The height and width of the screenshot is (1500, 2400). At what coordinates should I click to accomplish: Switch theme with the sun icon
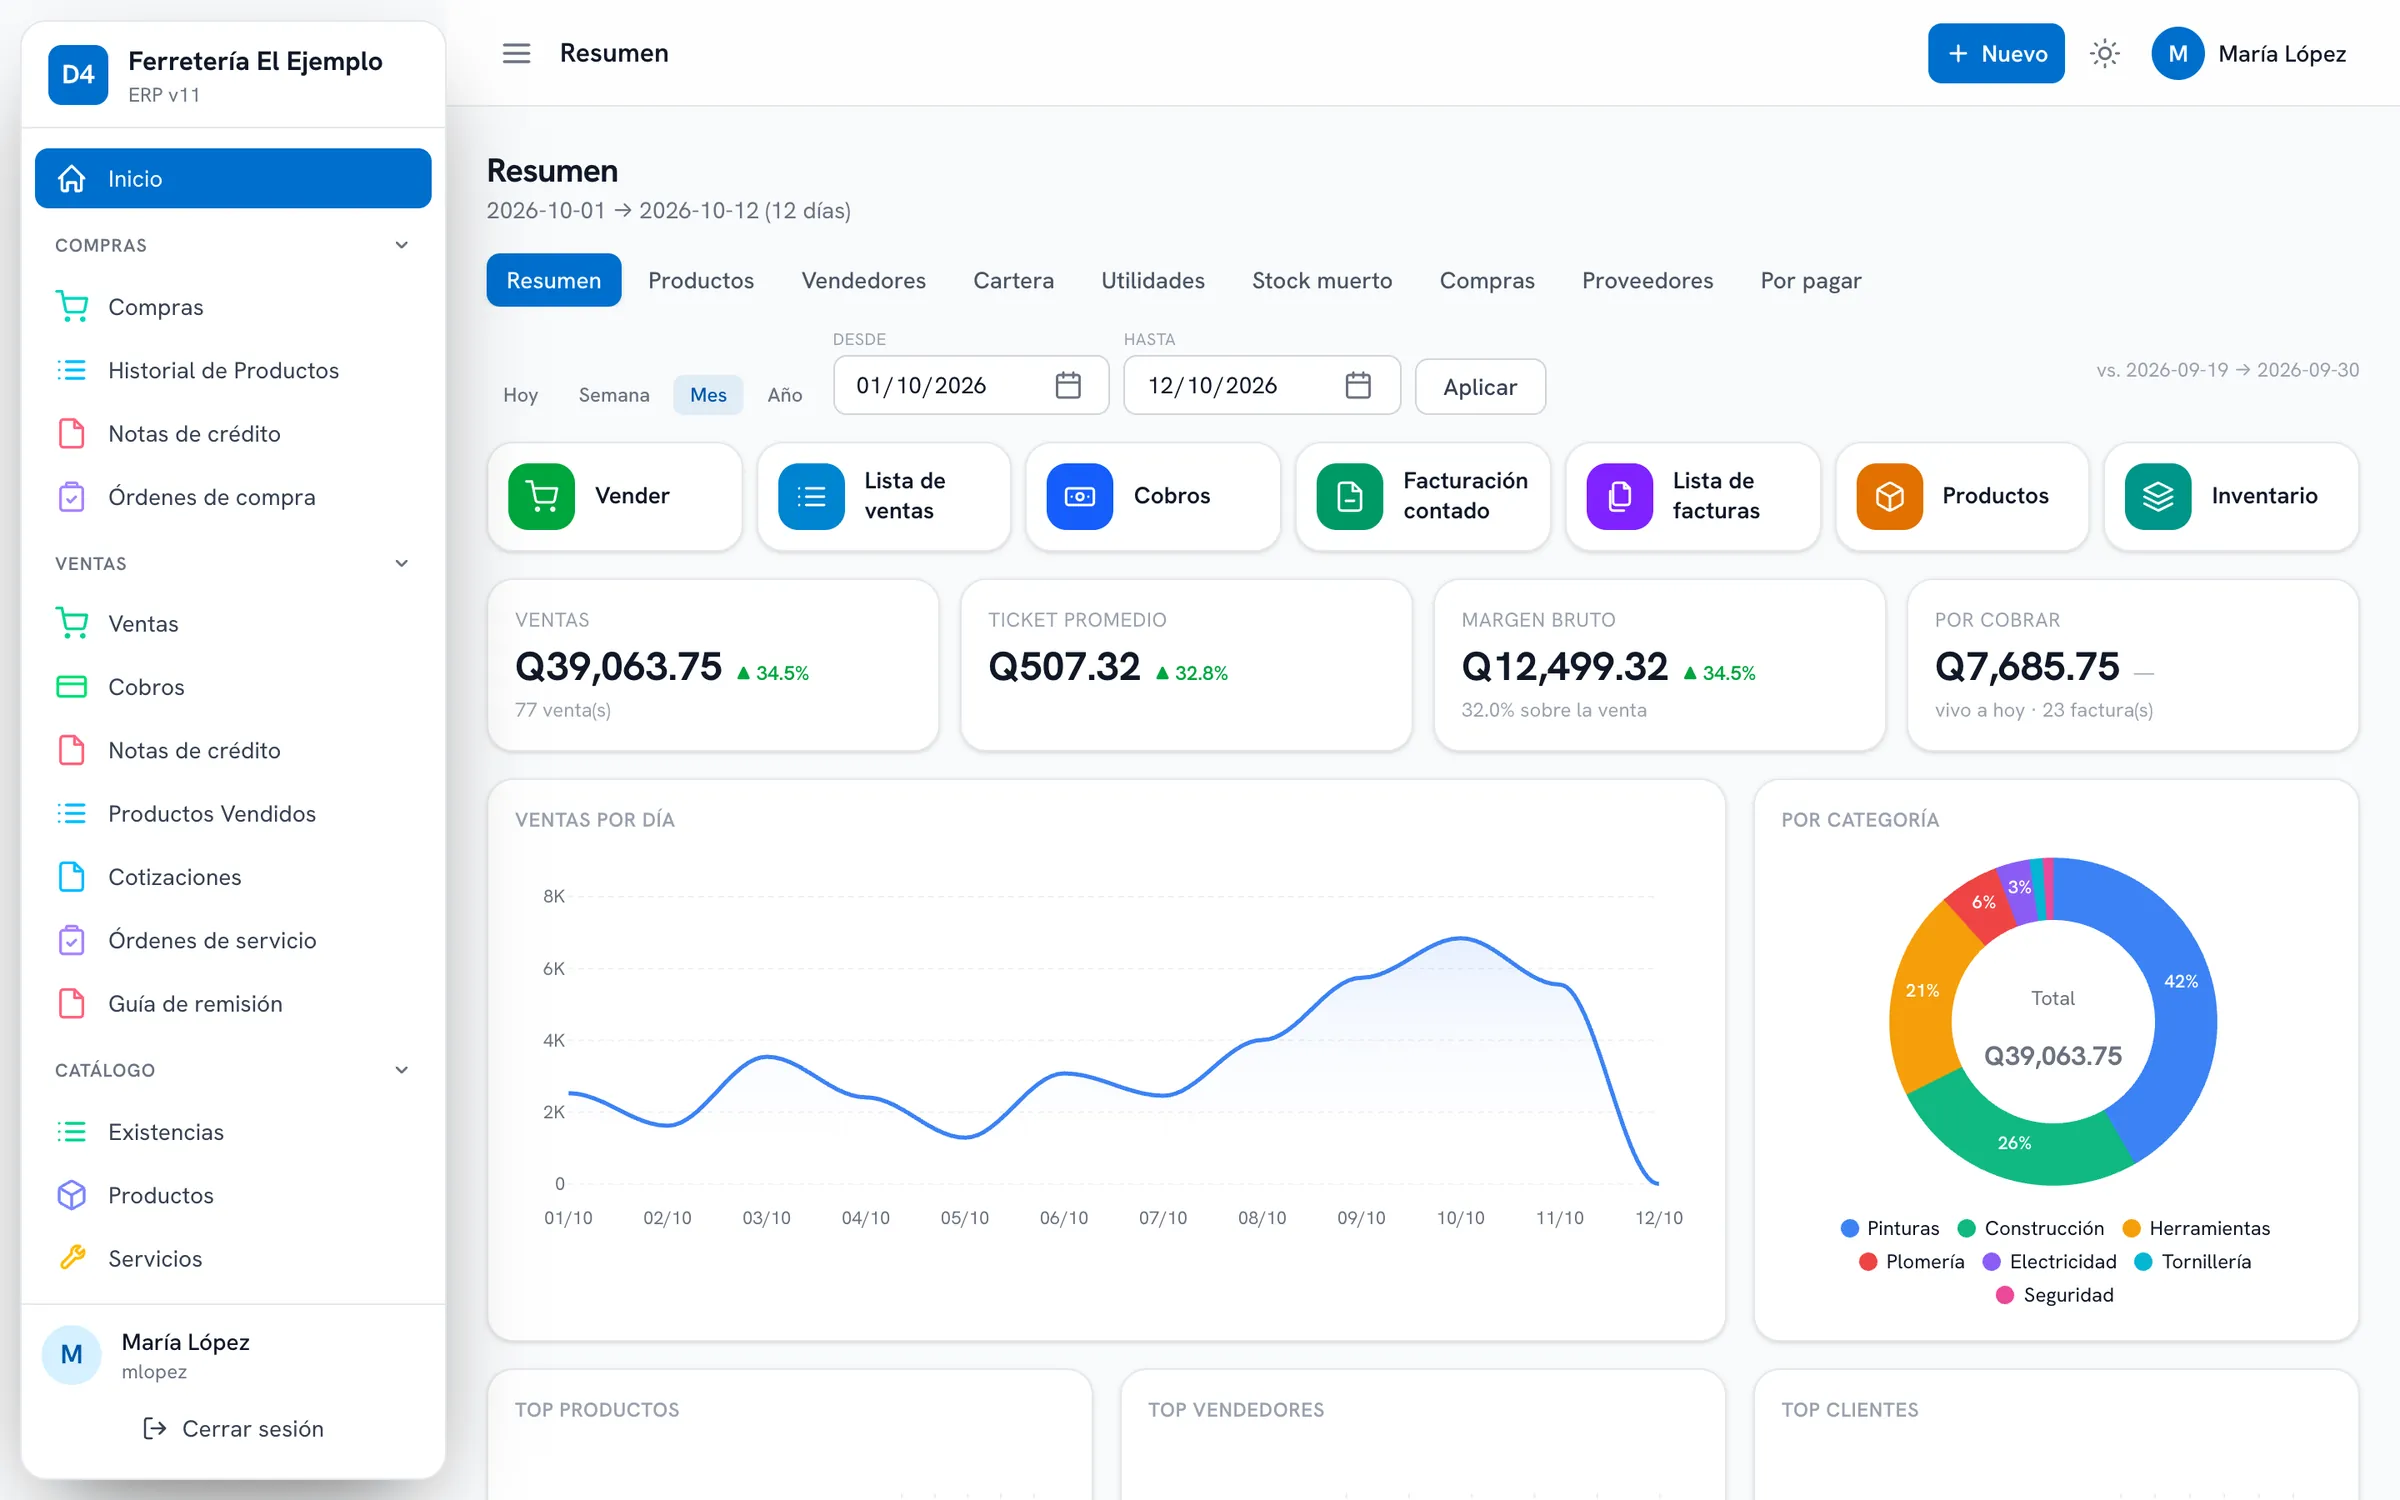click(x=2104, y=53)
